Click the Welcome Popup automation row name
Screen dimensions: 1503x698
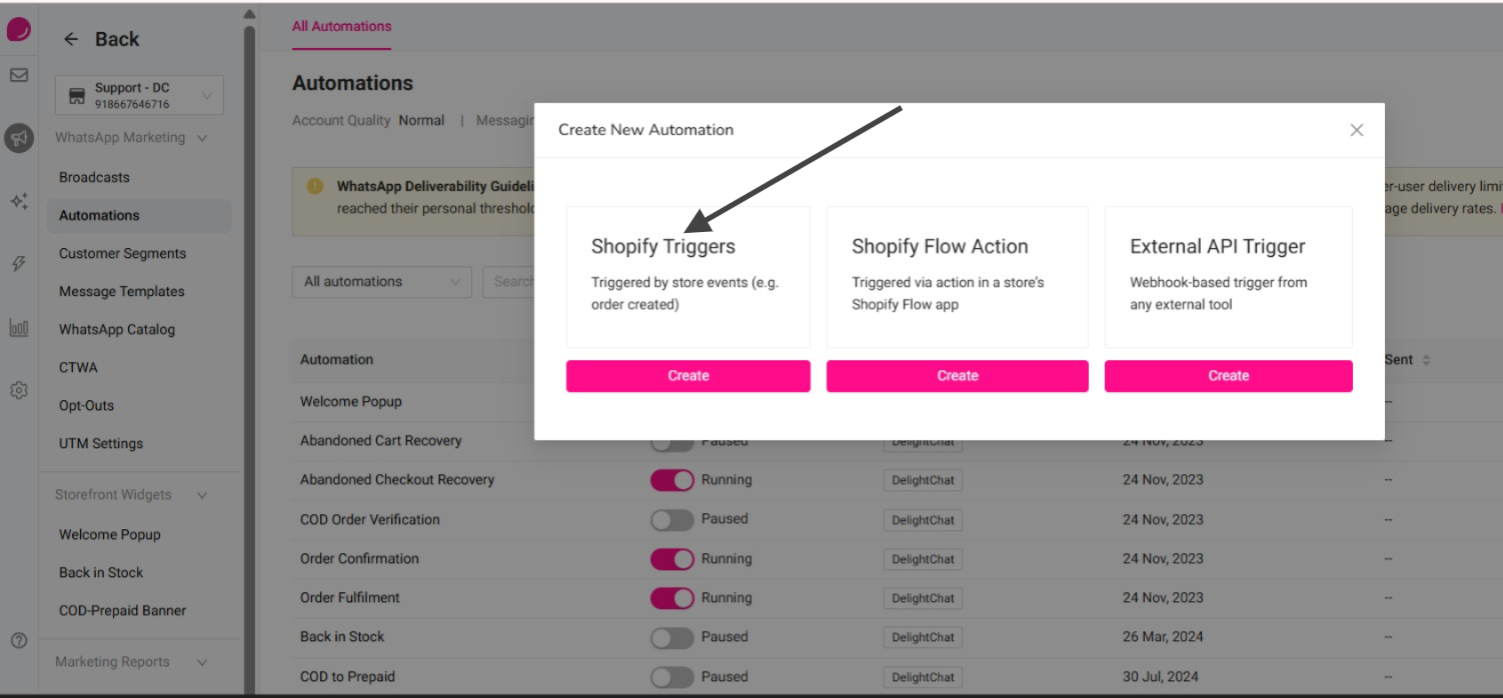coord(351,402)
